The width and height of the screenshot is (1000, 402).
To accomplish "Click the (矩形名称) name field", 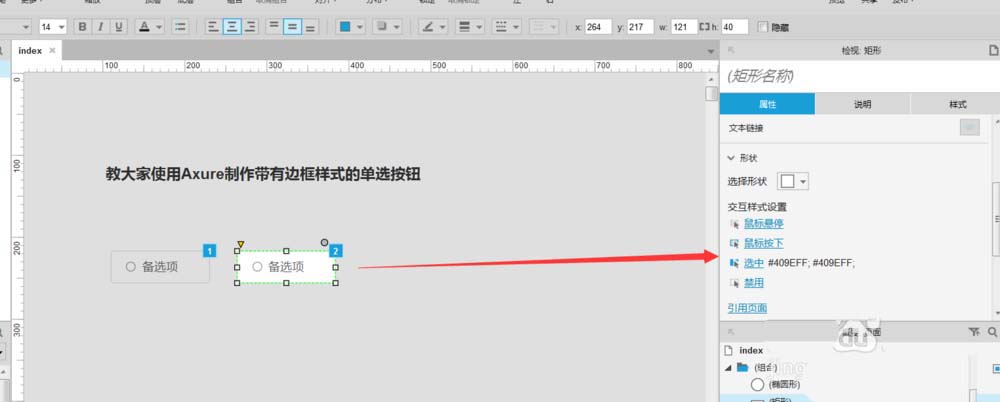I will [860, 77].
